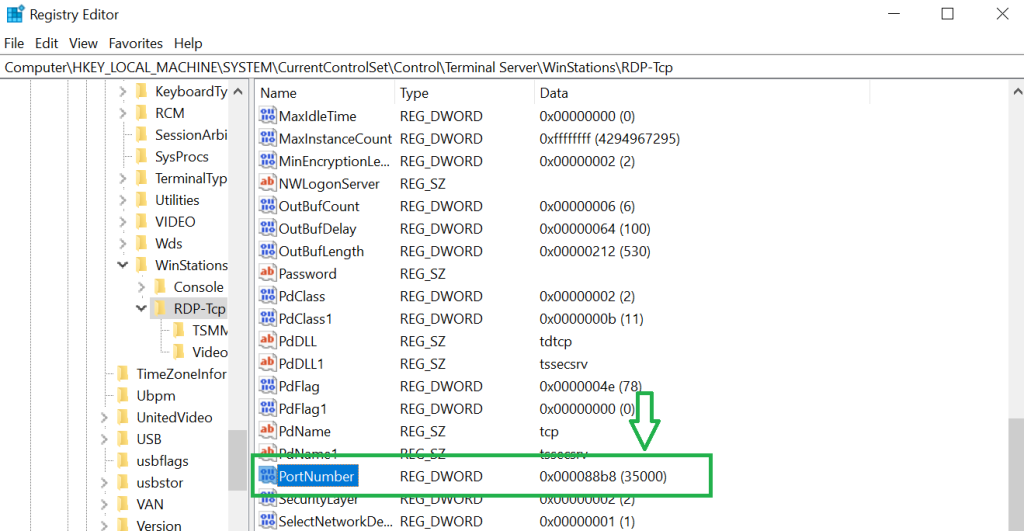Click the values pane vertical scrollbar thumb
This screenshot has height=531, width=1024.
(x=1016, y=474)
